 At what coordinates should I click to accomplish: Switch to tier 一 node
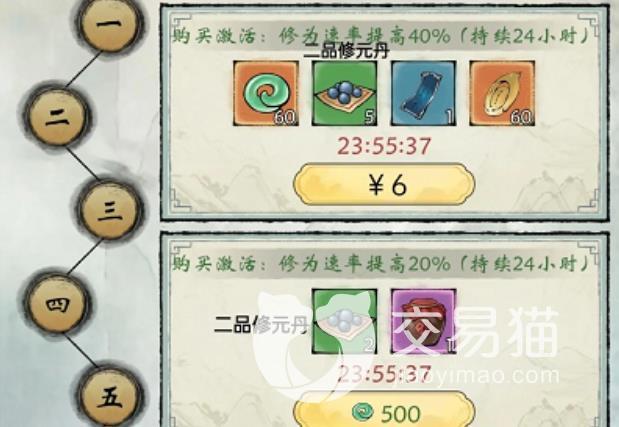click(x=109, y=23)
